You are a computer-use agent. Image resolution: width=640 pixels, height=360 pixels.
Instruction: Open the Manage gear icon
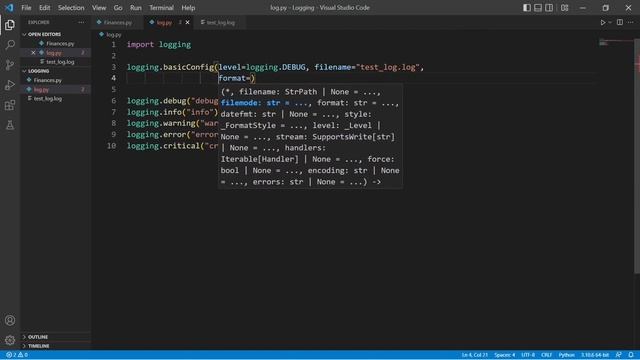tap(10, 340)
